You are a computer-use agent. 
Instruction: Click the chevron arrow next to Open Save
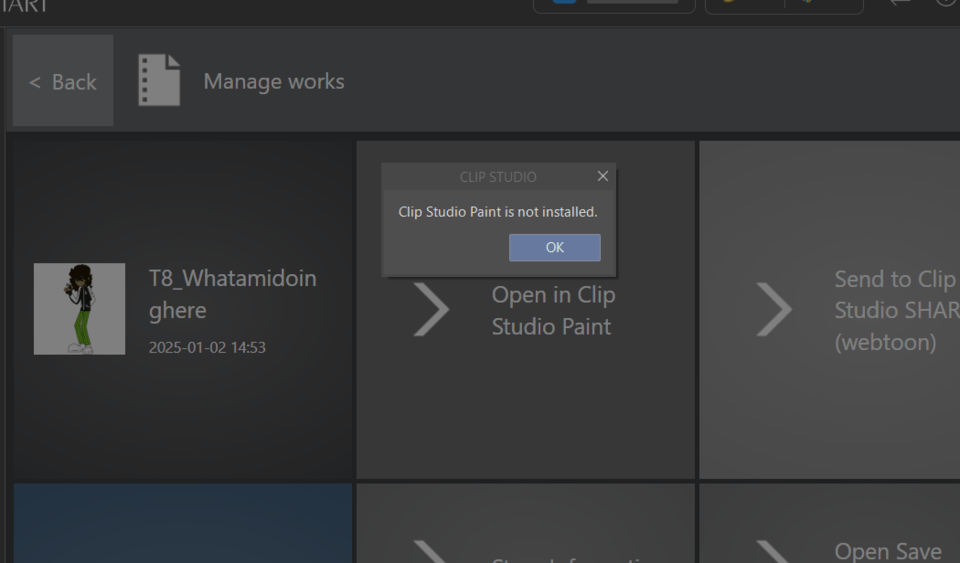[x=774, y=552]
